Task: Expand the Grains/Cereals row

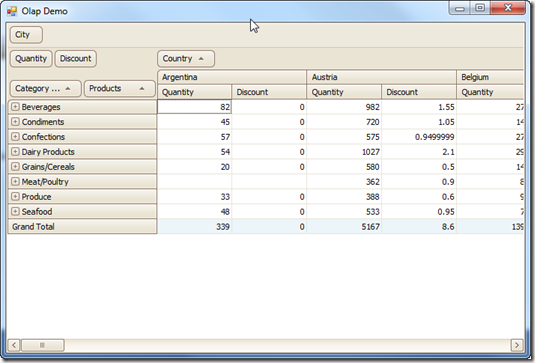Action: coord(15,166)
